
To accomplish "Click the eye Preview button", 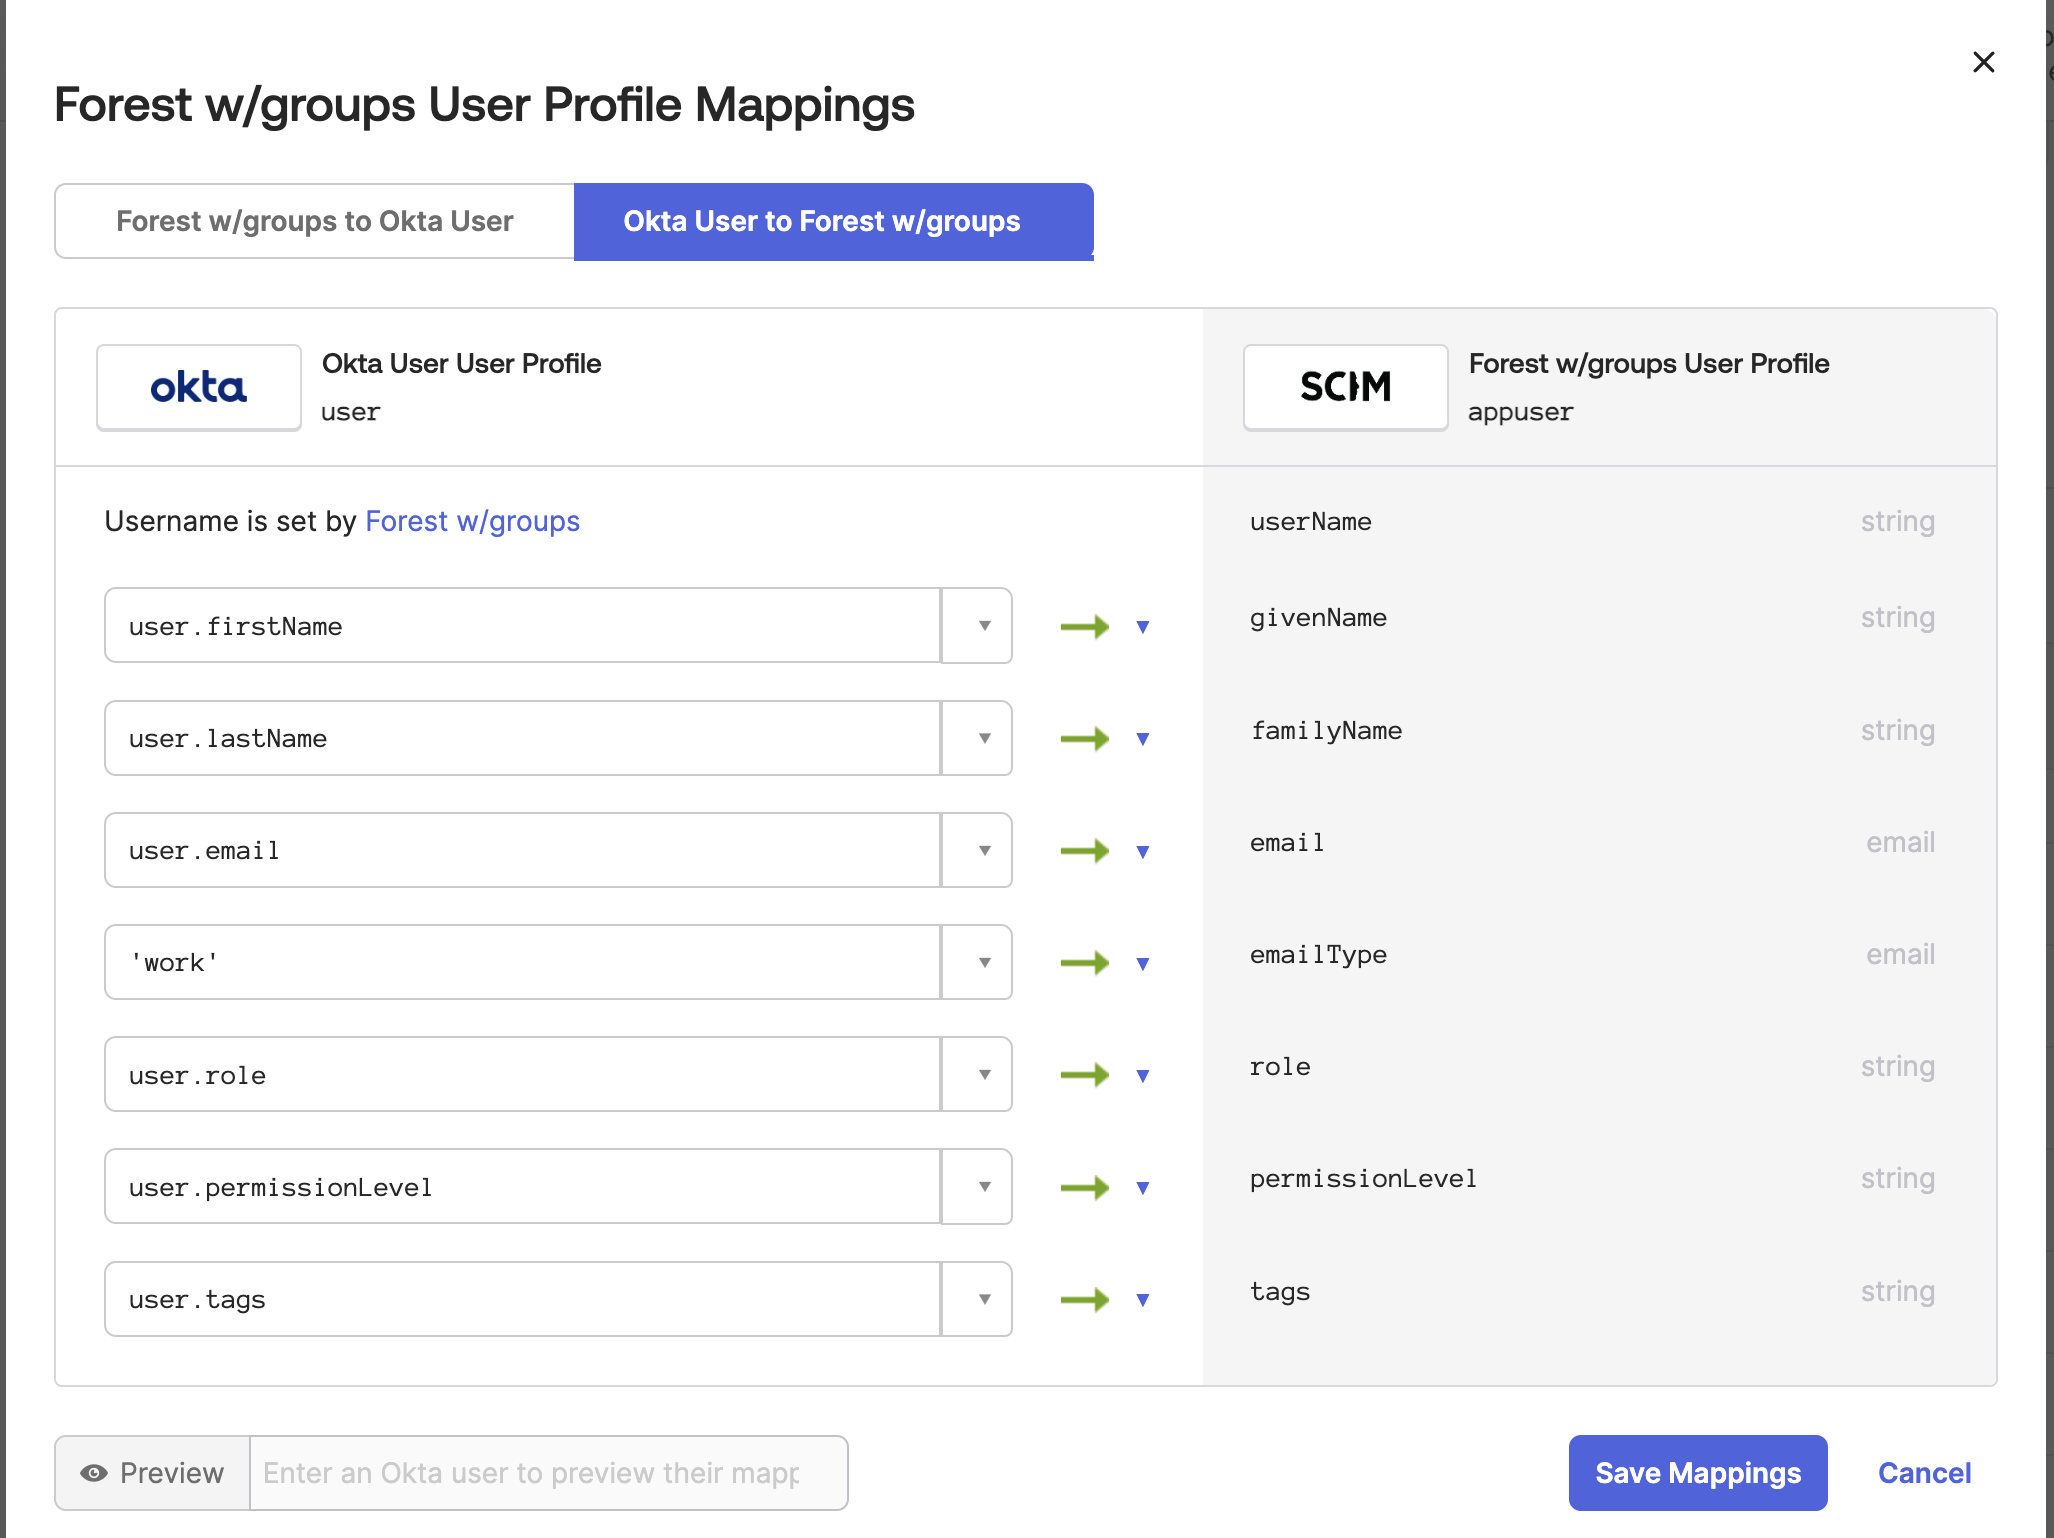I will click(153, 1473).
